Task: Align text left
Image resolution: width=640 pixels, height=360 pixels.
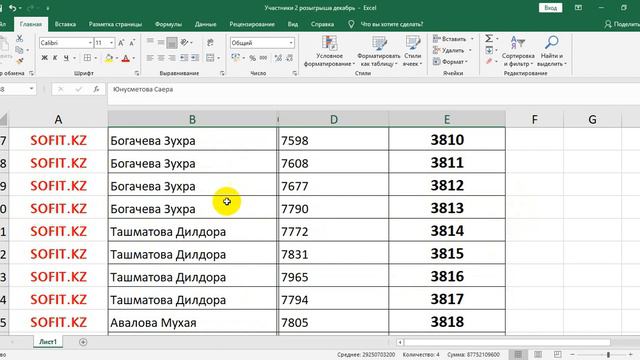Action: coord(150,58)
